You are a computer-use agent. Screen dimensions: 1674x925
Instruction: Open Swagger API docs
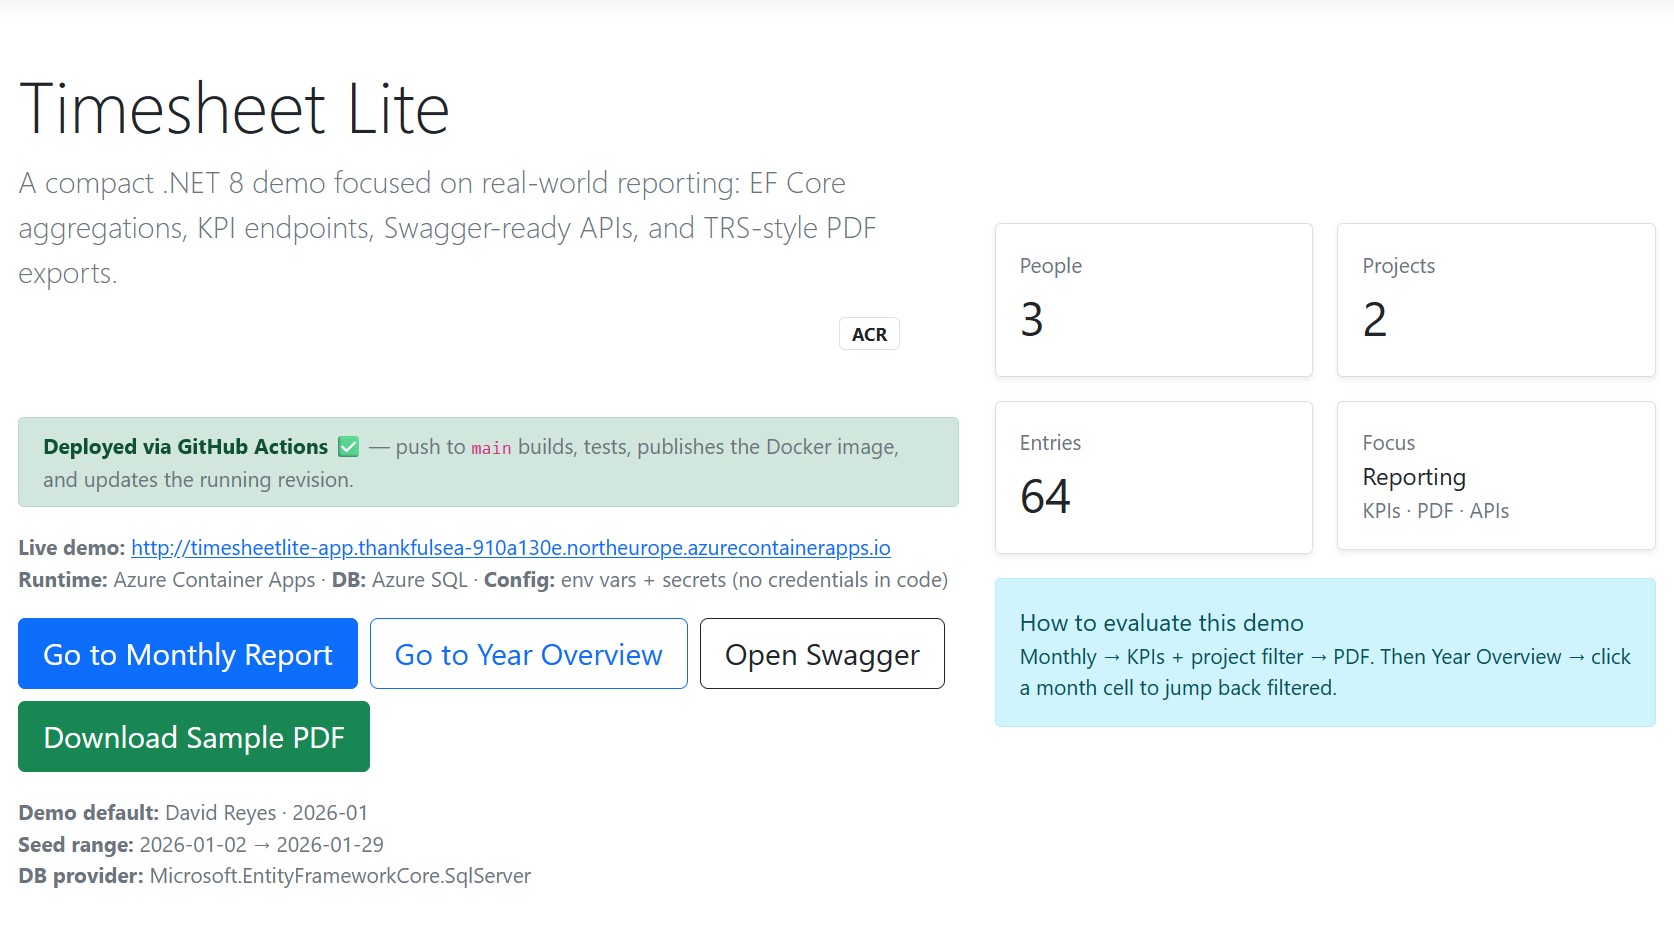pyautogui.click(x=822, y=654)
